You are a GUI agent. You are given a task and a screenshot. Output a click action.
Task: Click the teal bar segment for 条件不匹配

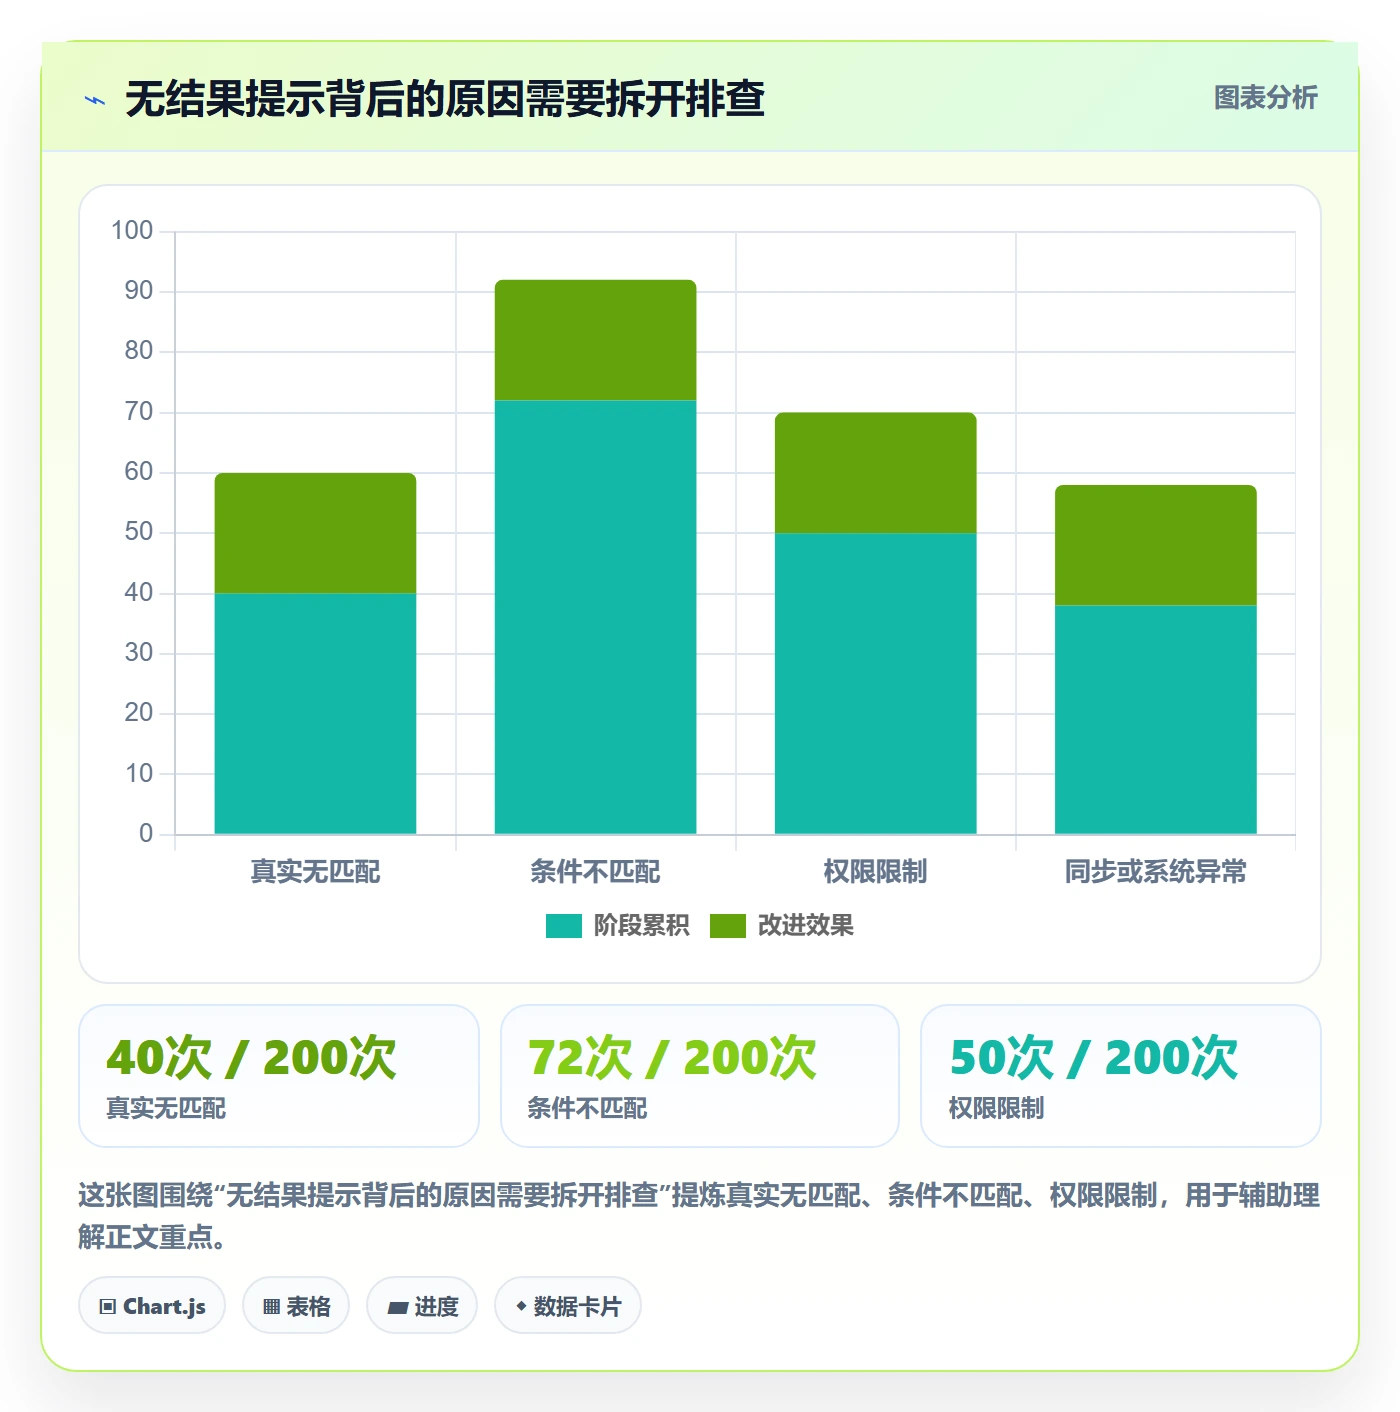pyautogui.click(x=595, y=617)
